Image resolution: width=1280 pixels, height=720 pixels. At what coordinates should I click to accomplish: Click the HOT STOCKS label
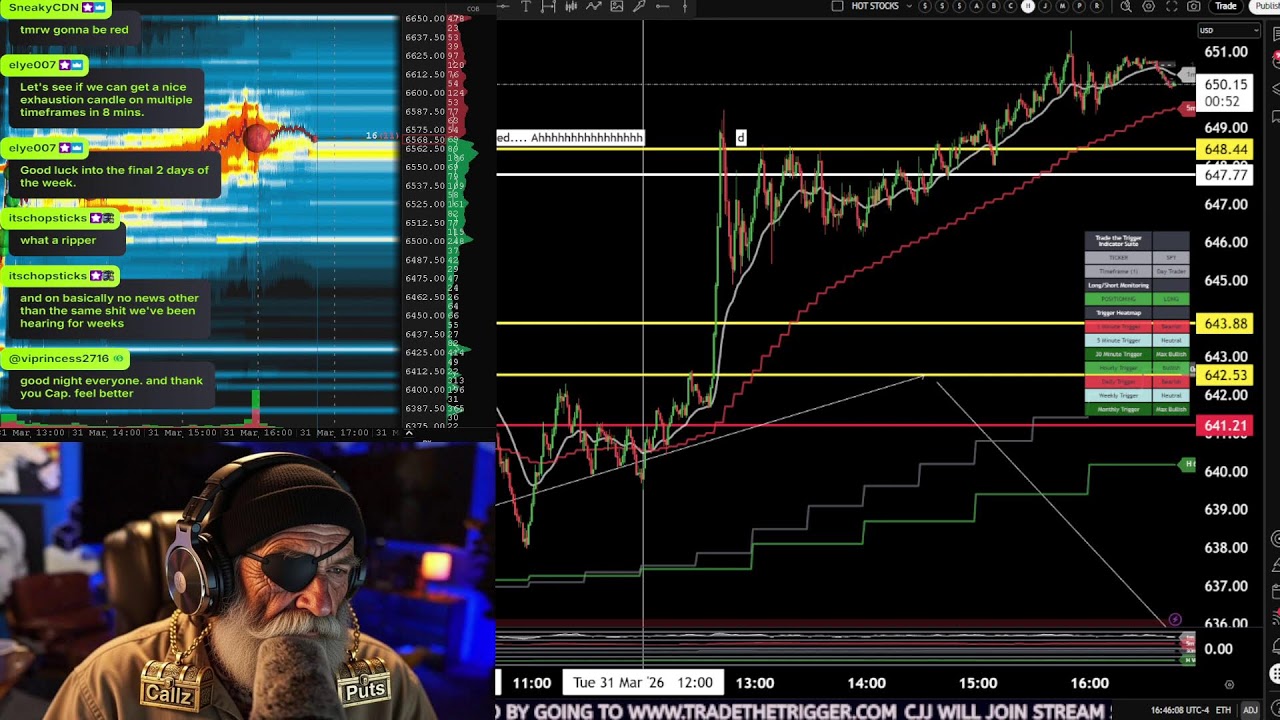point(875,6)
